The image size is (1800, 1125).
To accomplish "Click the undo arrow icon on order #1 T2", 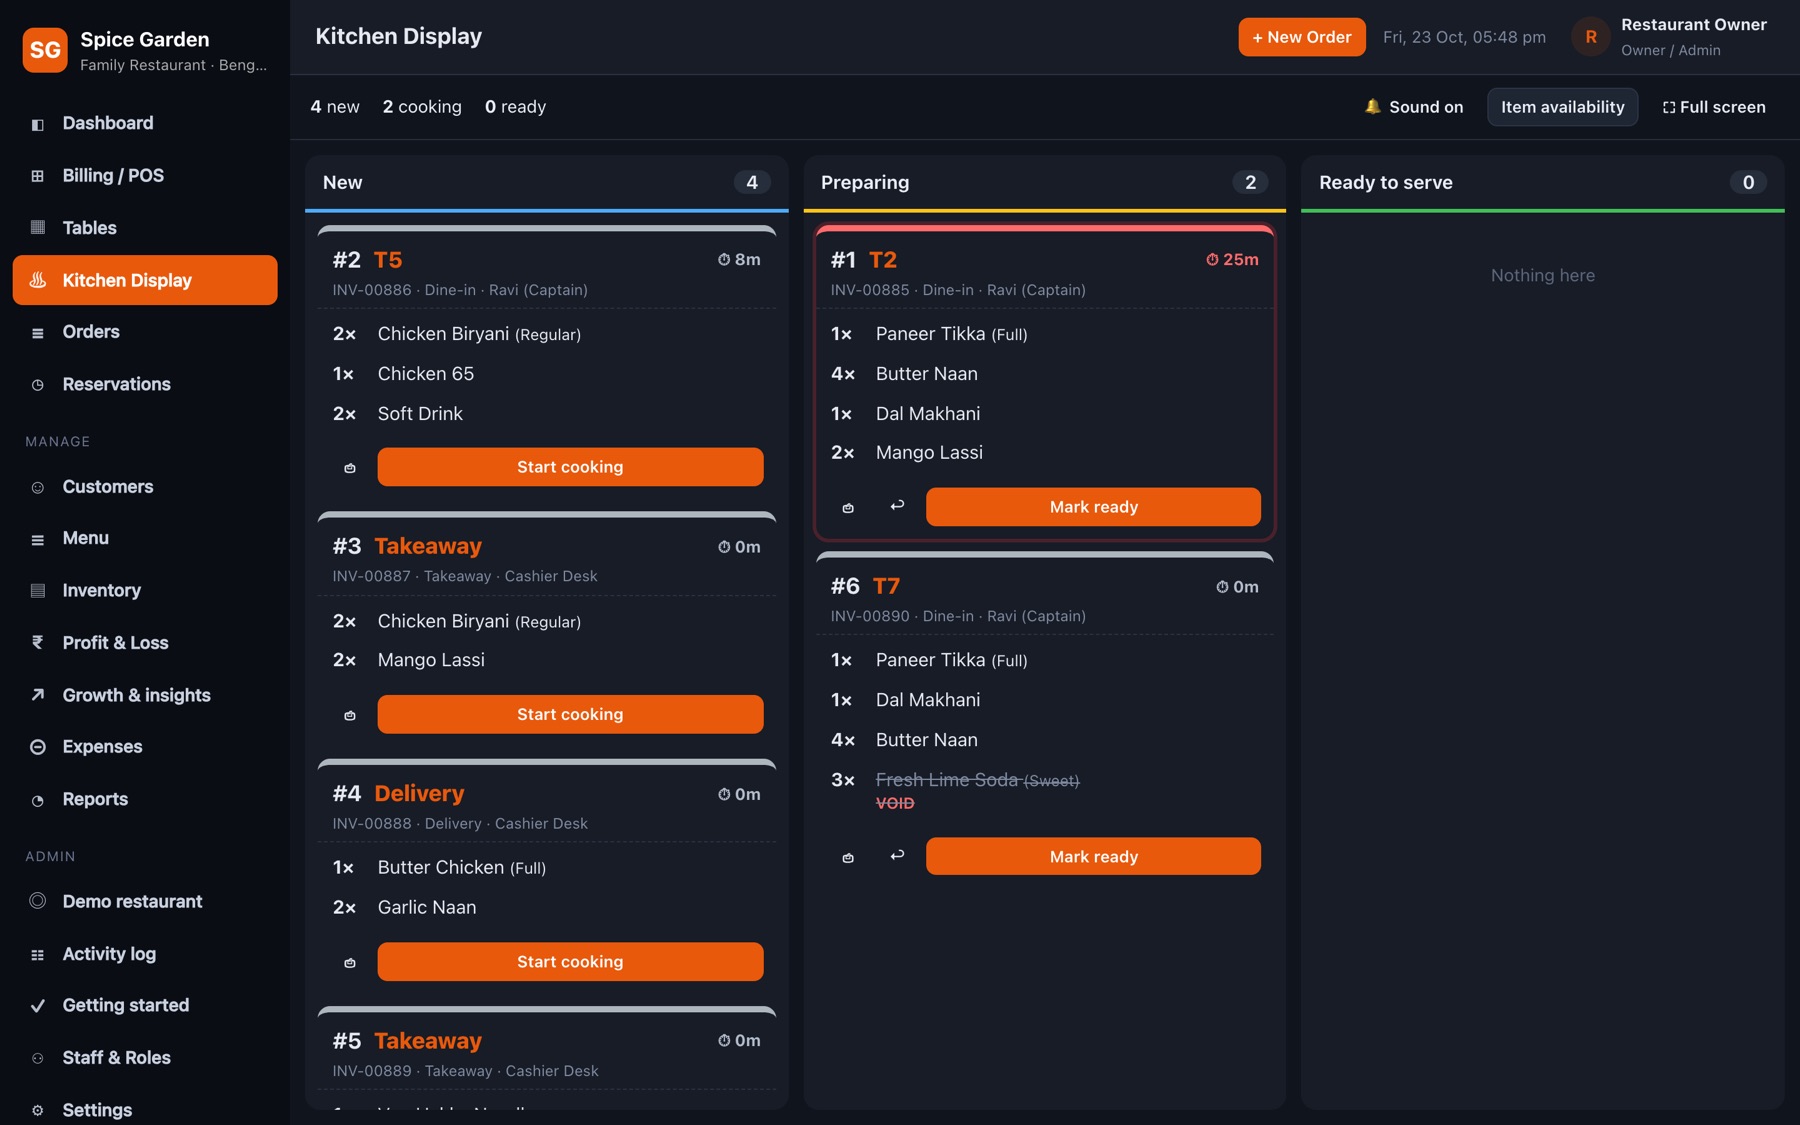I will click(897, 506).
